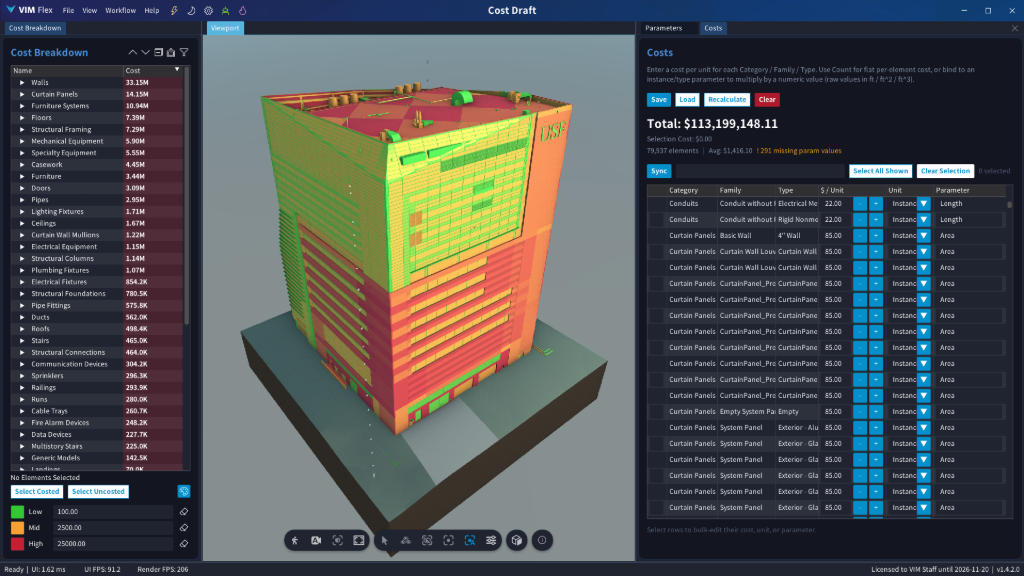Screen dimensions: 1024x576
Task: Open the View menu
Action: pos(89,10)
